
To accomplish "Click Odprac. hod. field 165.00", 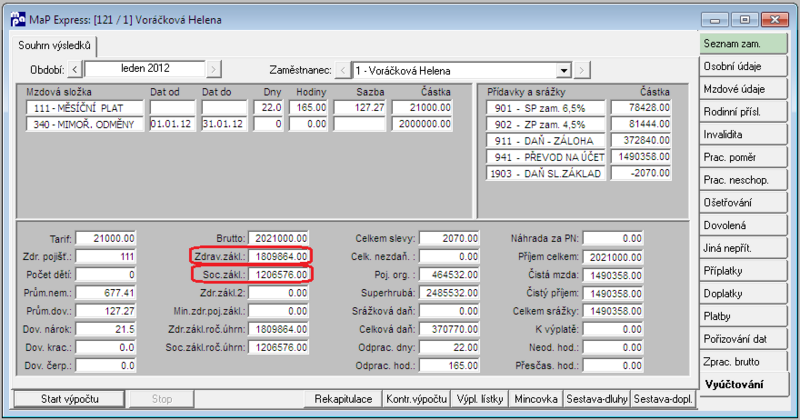I will coord(449,366).
